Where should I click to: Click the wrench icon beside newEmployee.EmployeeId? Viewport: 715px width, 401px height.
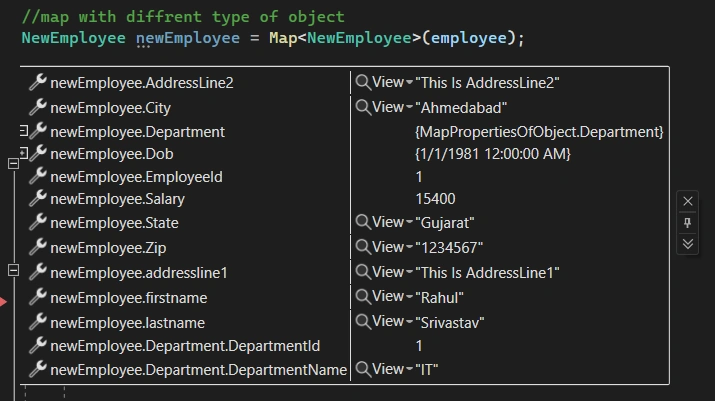pyautogui.click(x=38, y=176)
